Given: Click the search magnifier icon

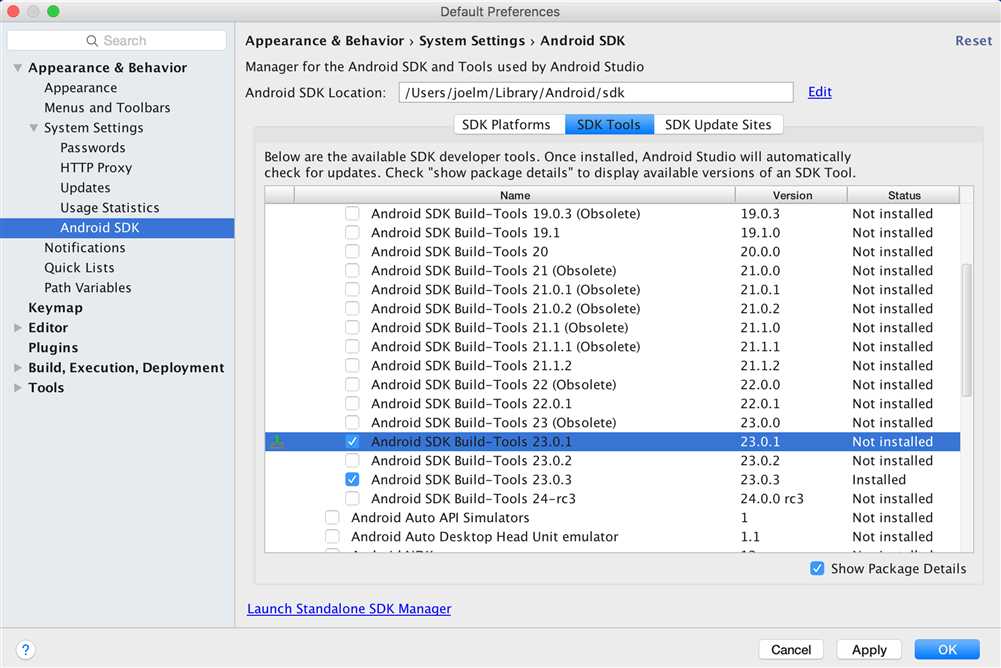Looking at the screenshot, I should [92, 41].
